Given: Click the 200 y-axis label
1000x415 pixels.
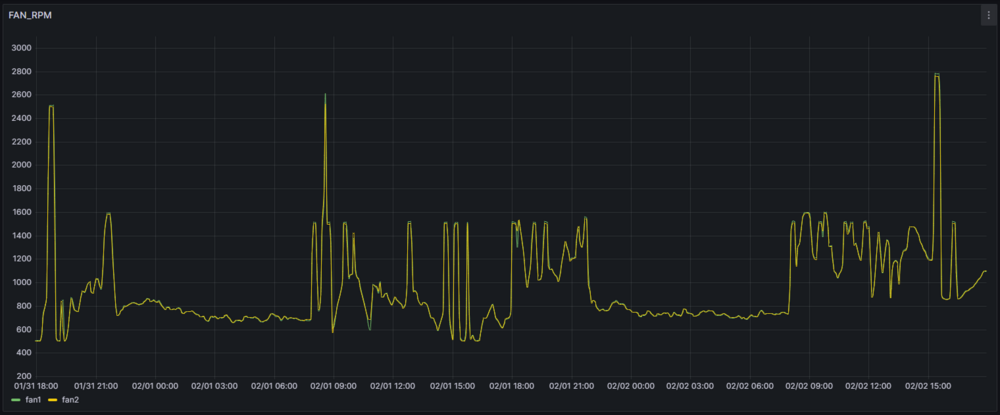Looking at the screenshot, I should click(x=24, y=376).
